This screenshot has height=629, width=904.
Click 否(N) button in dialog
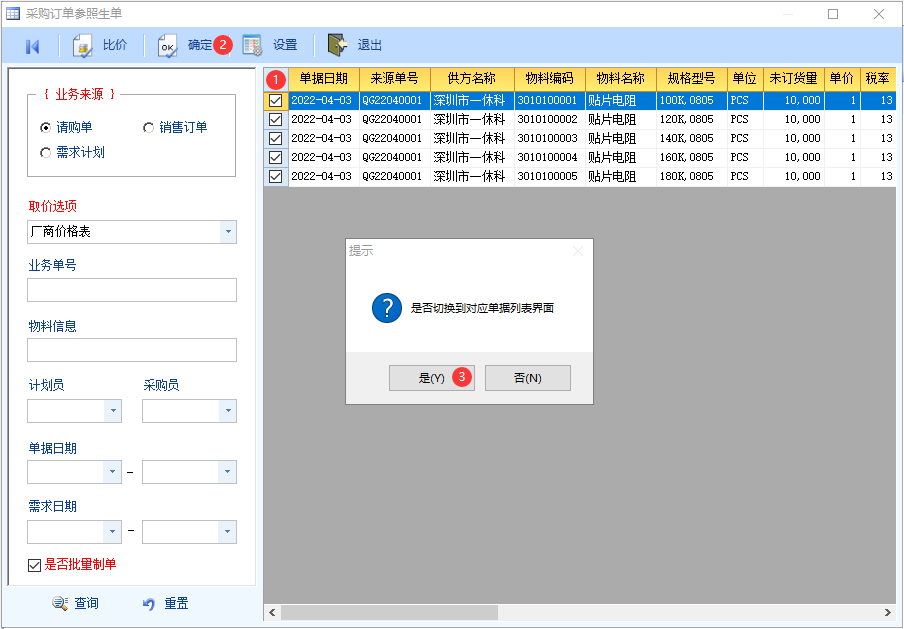528,378
